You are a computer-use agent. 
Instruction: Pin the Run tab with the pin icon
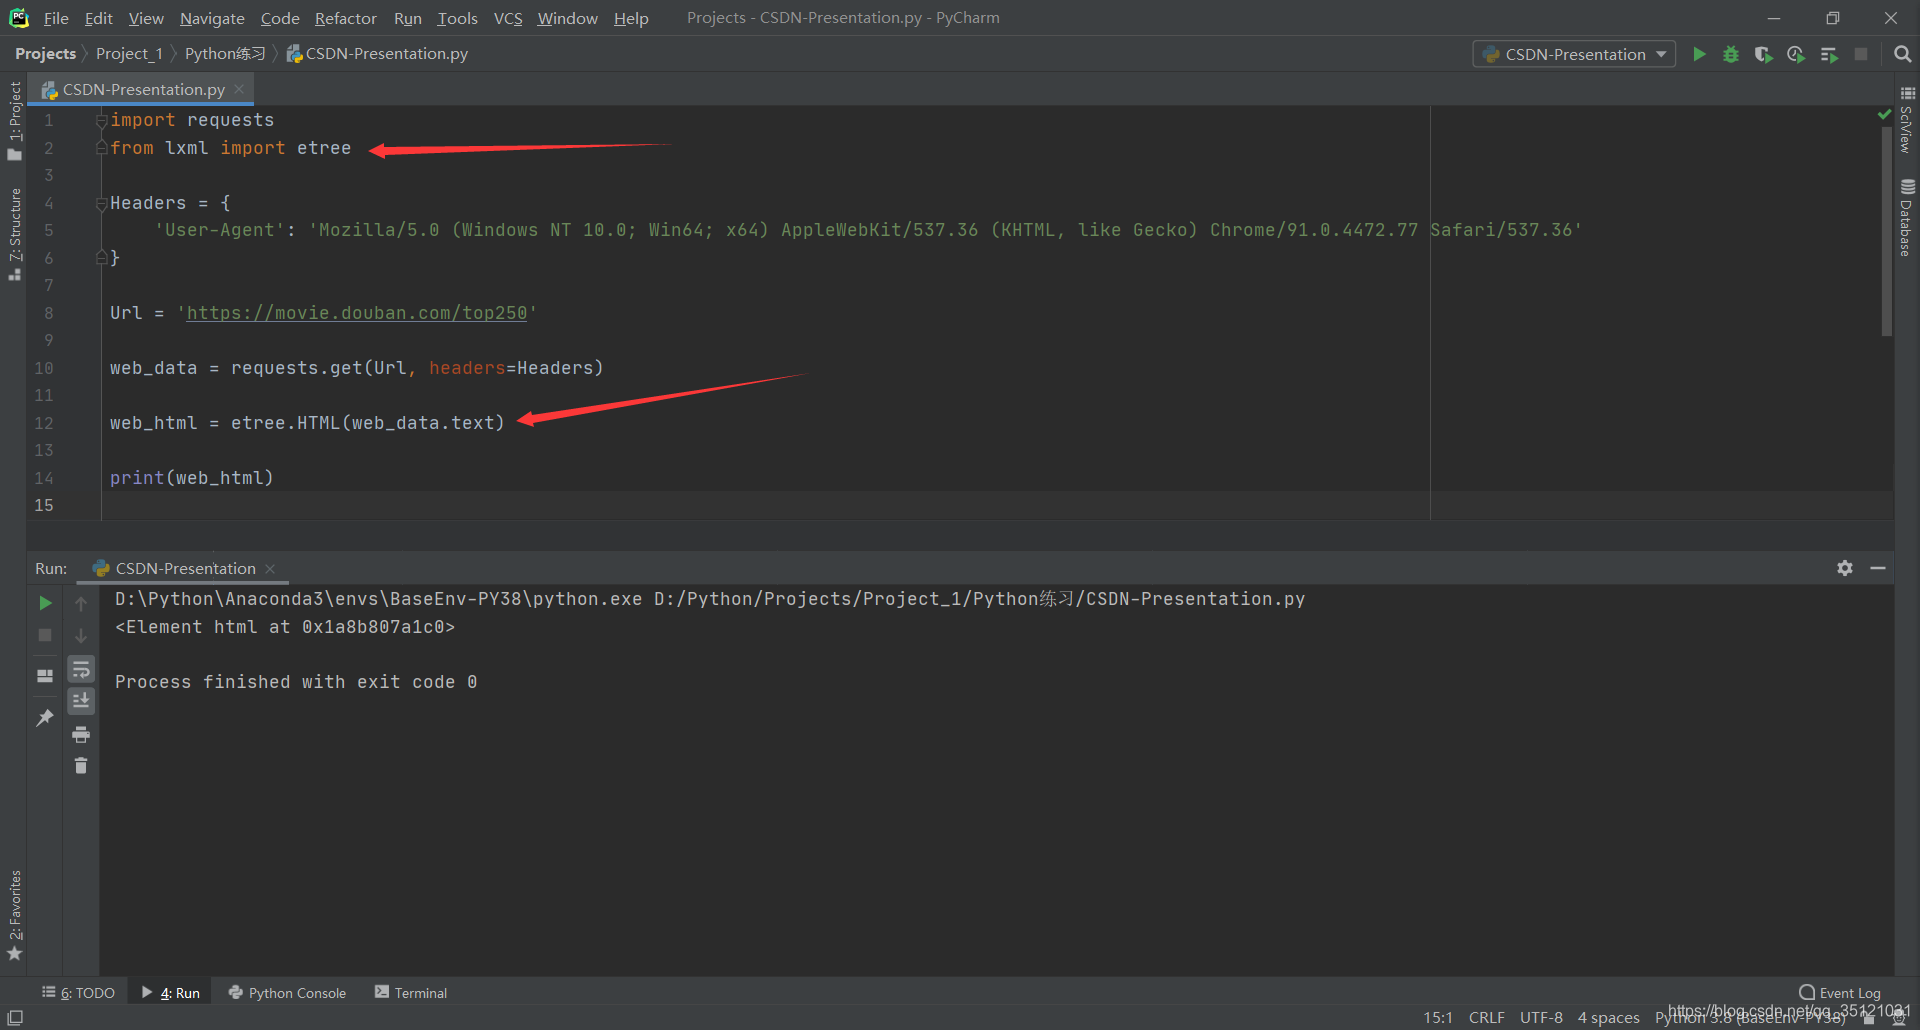tap(44, 717)
